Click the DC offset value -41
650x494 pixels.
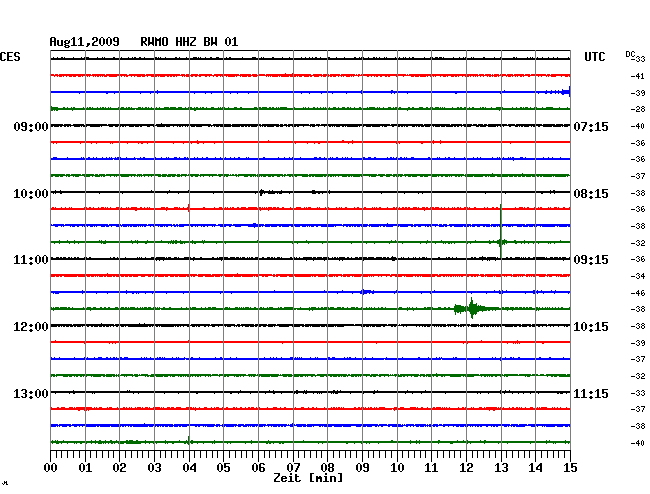638,76
